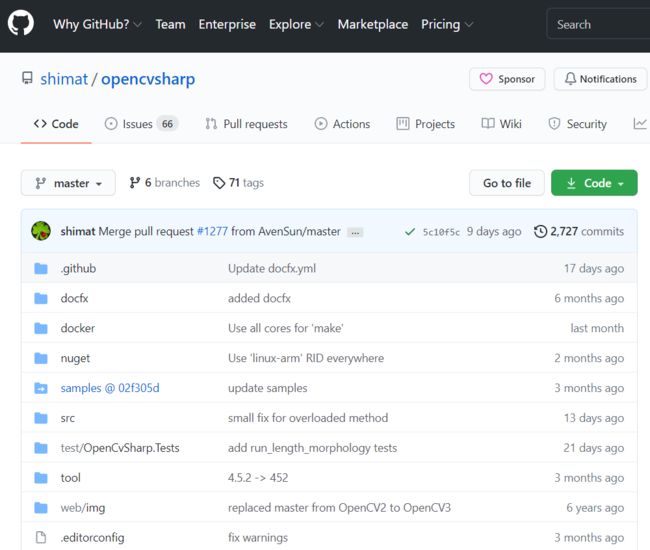650x550 pixels.
Task: Expand the green Code download dropdown
Action: click(594, 183)
